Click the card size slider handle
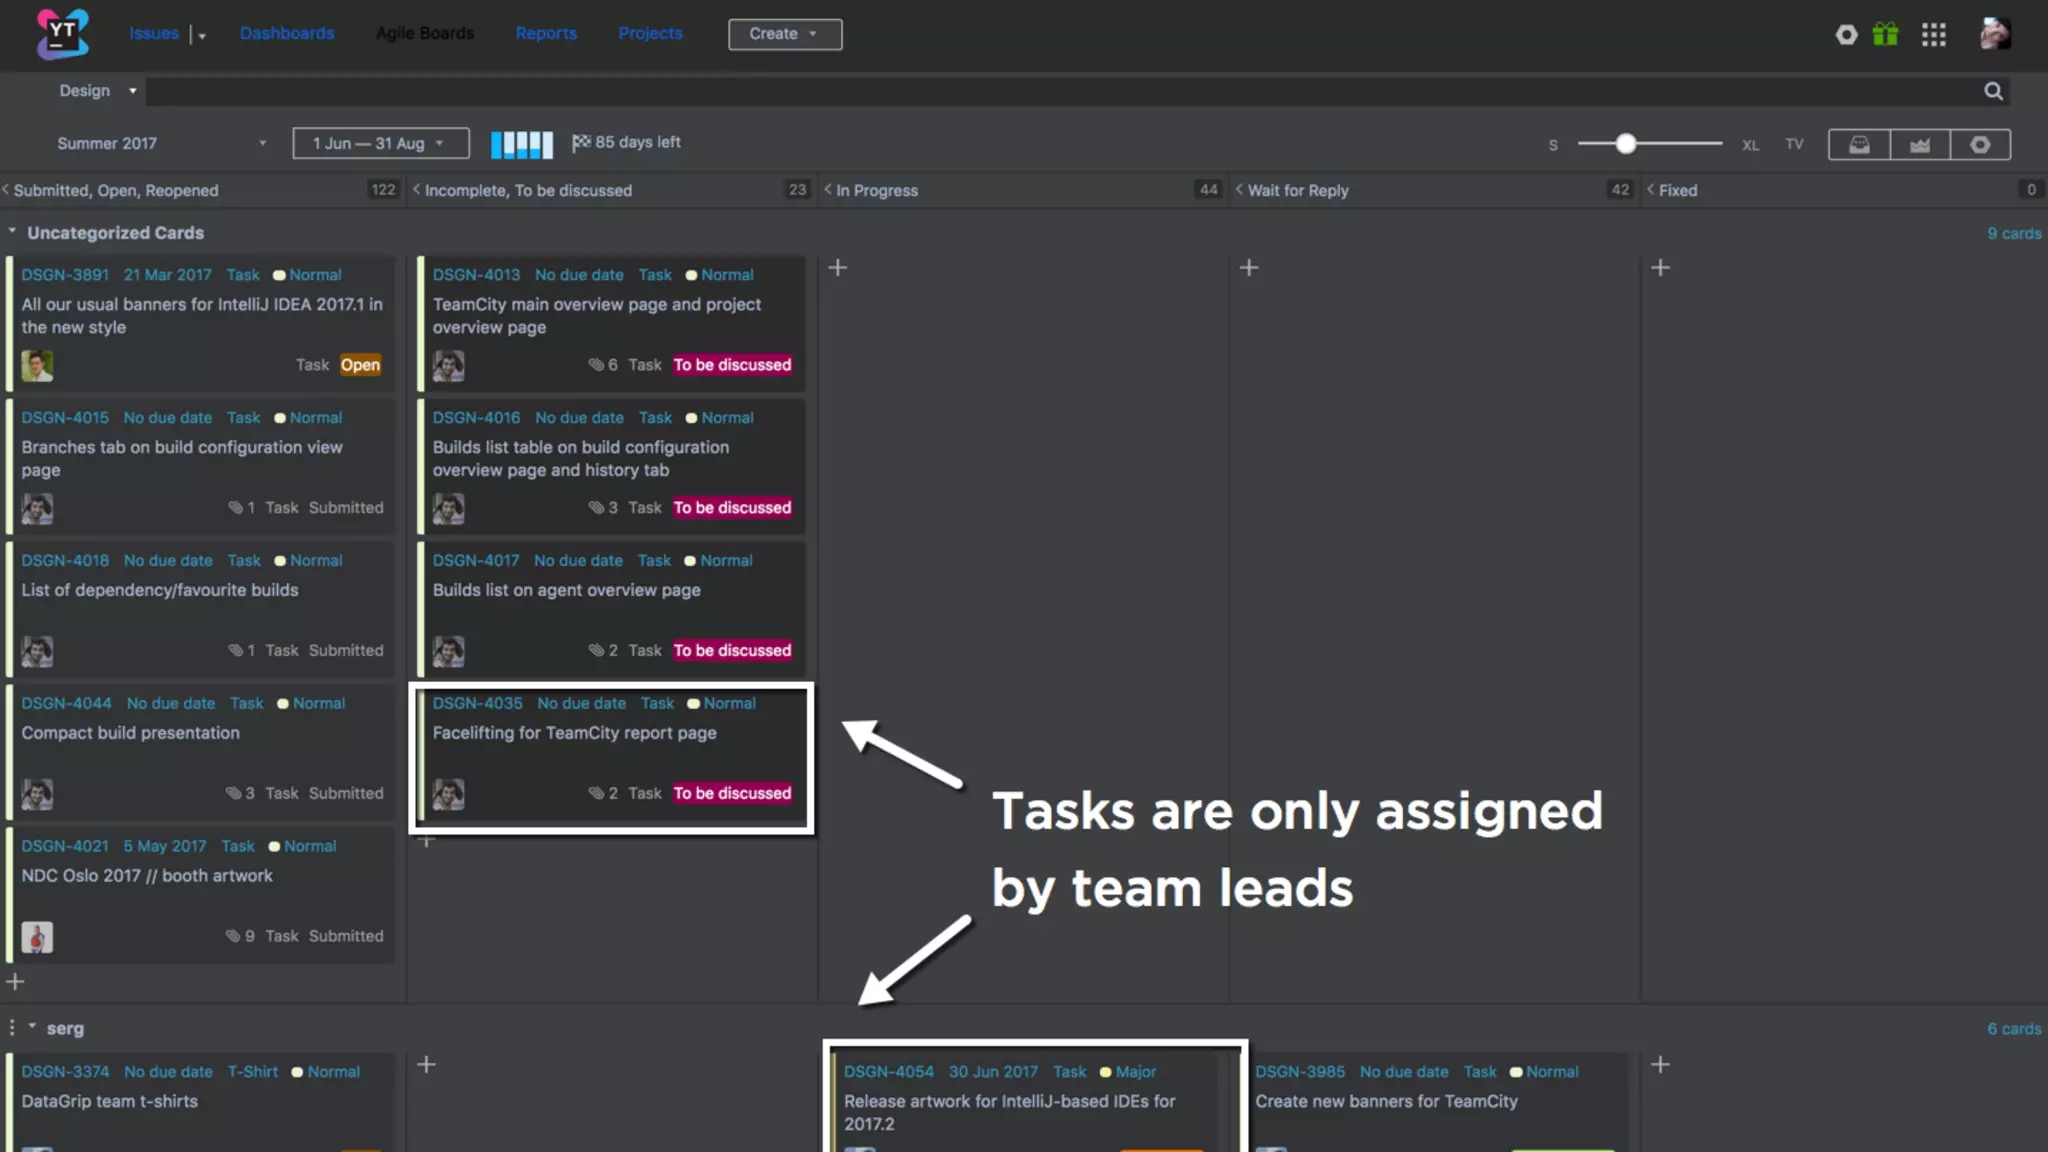This screenshot has width=2048, height=1152. pyautogui.click(x=1626, y=144)
